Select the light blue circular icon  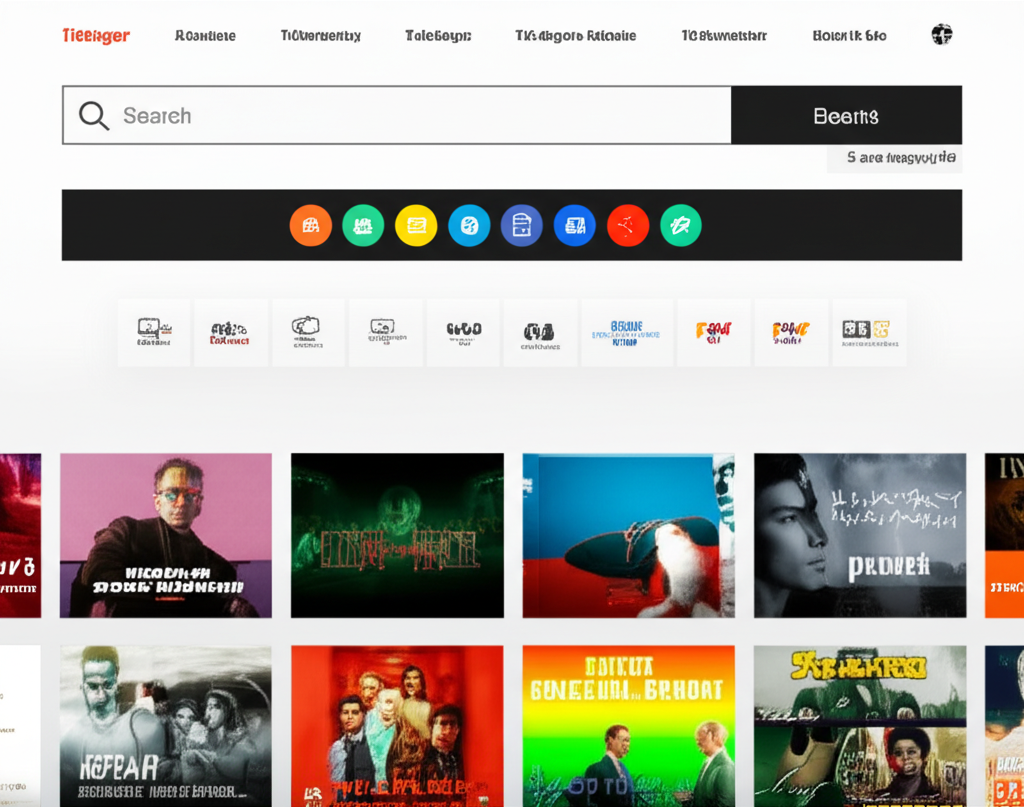click(x=469, y=226)
